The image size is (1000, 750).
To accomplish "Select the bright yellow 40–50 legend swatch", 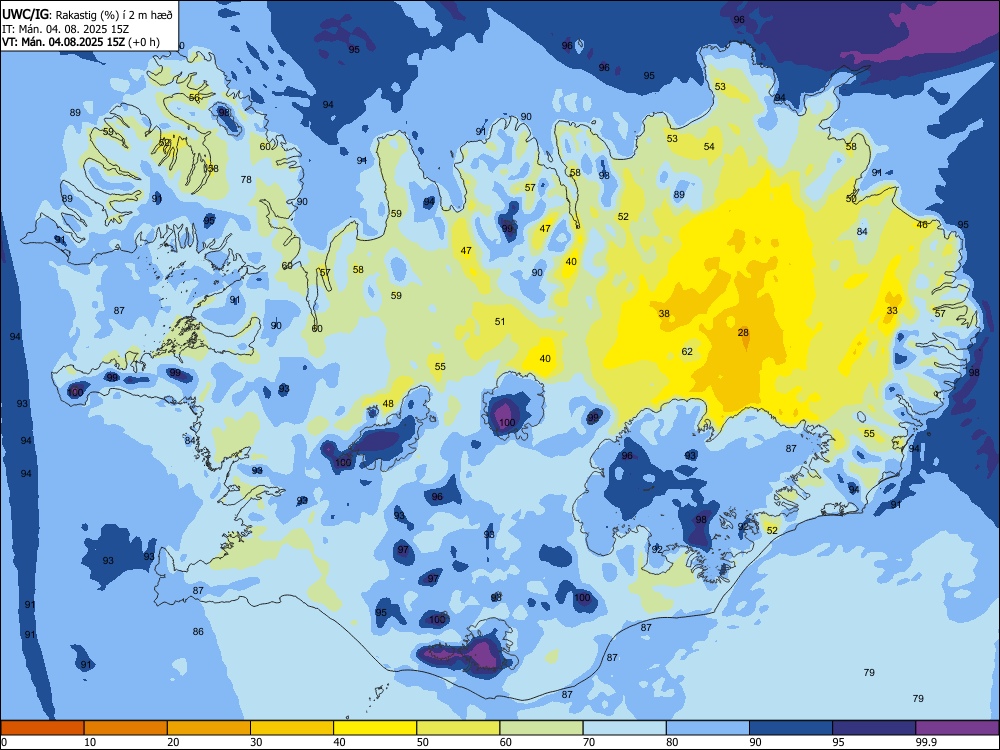I will tap(375, 728).
